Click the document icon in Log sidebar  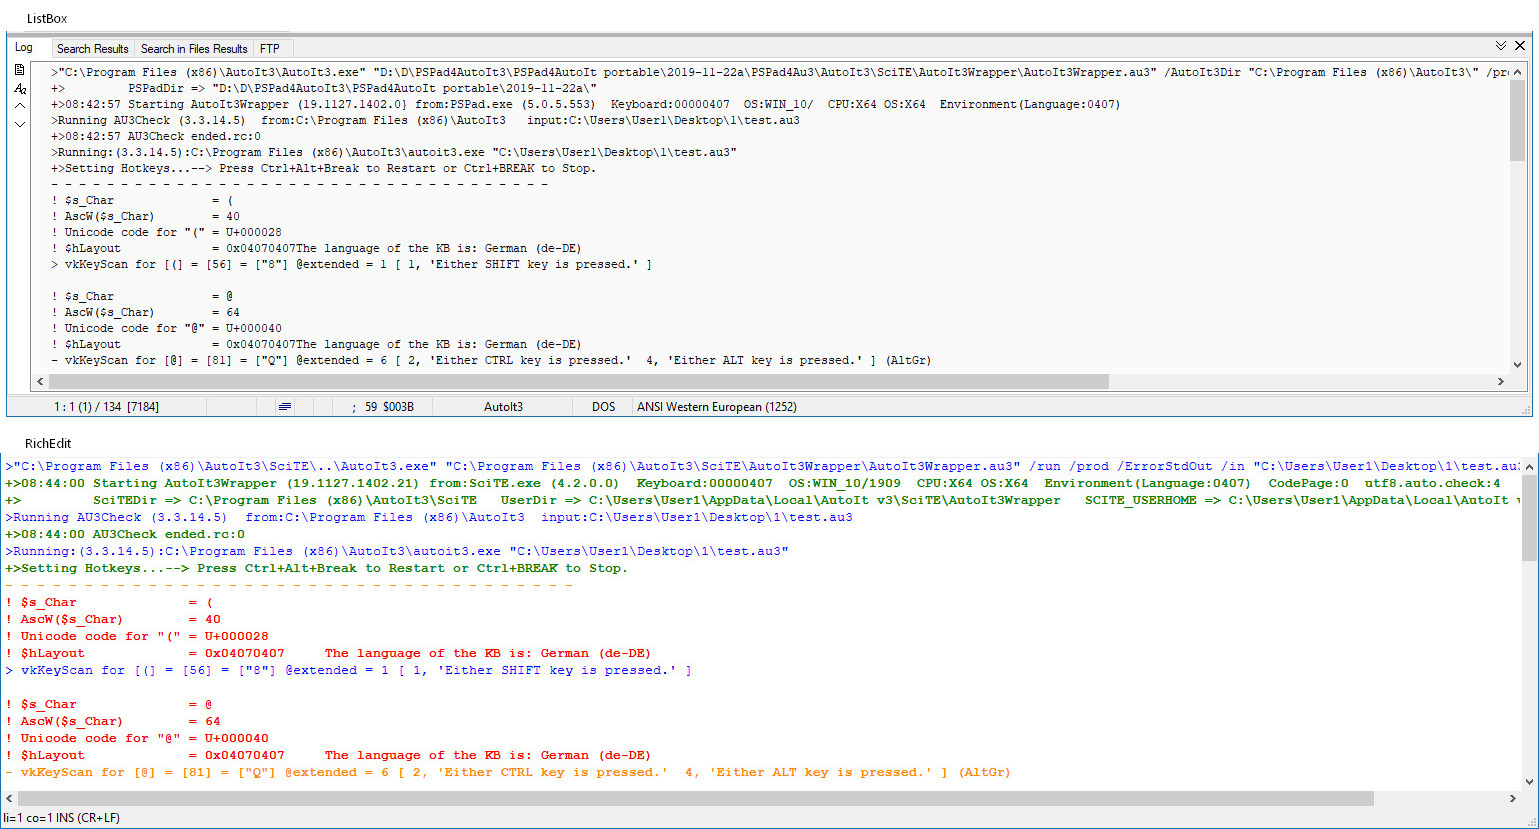19,70
